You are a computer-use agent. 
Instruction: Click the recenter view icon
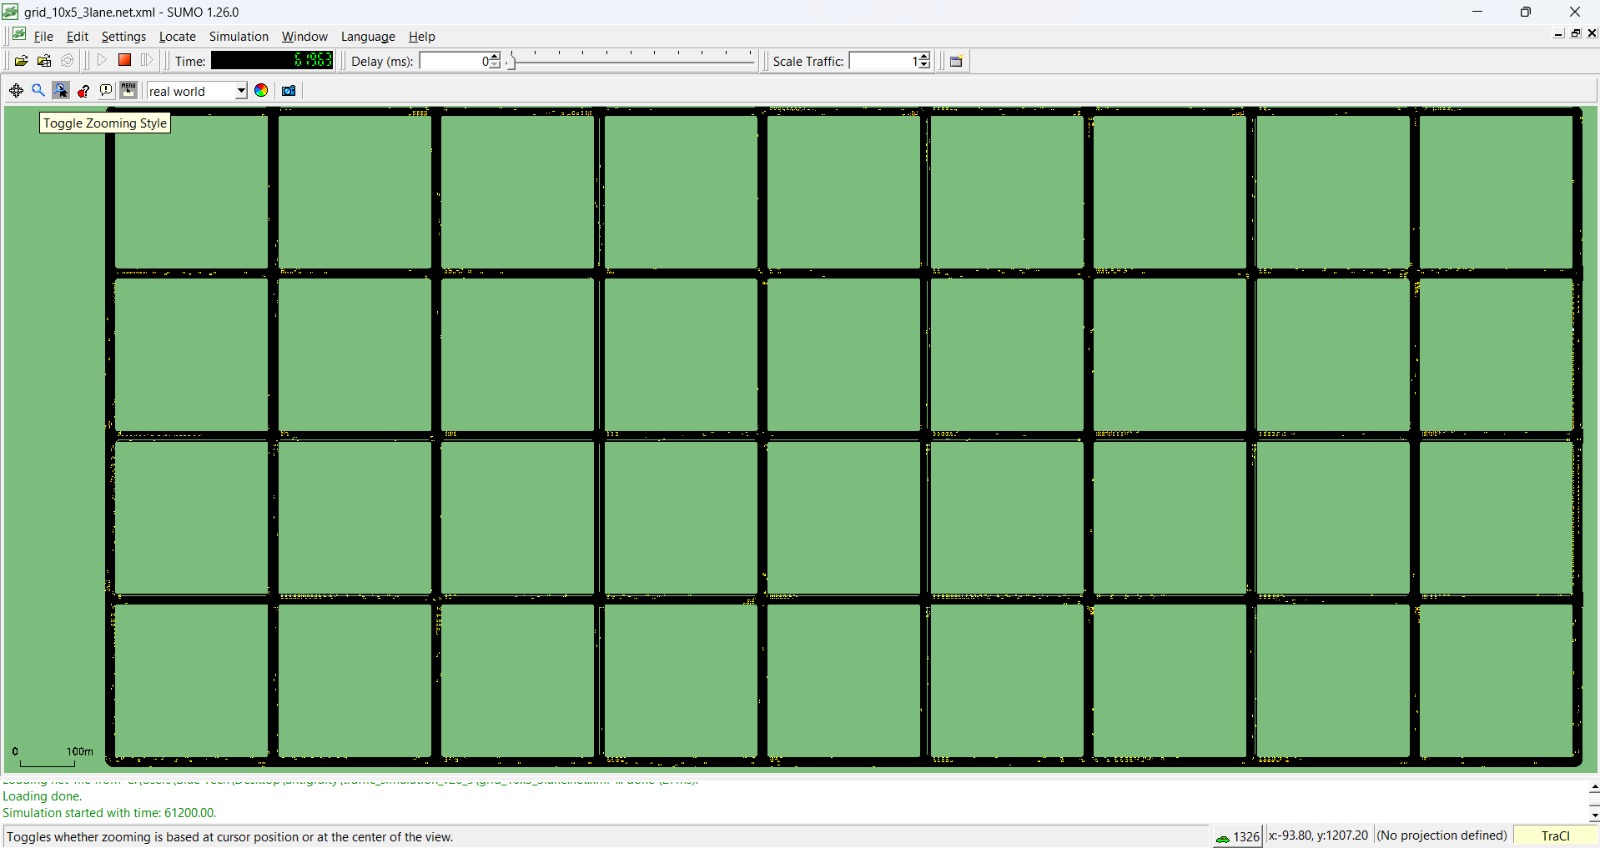click(x=16, y=91)
